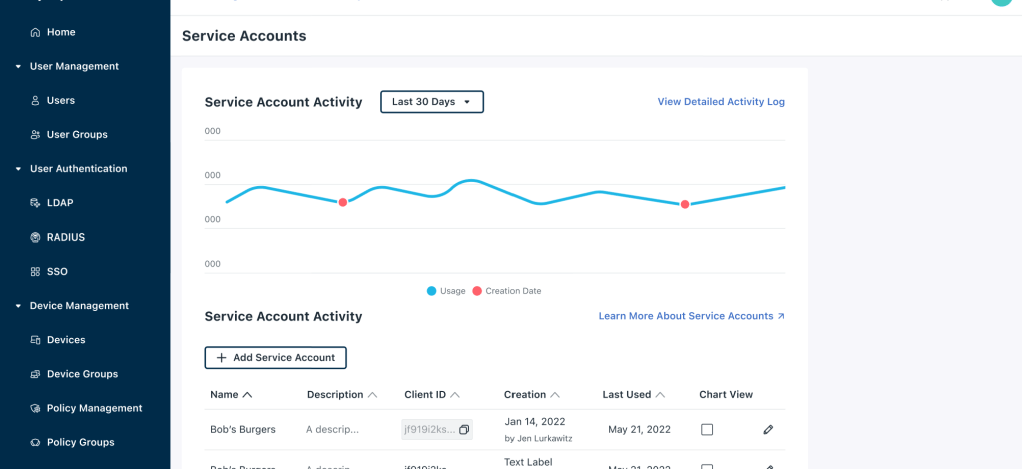The width and height of the screenshot is (1022, 469).
Task: Click the Home icon in sidebar
Action: coord(36,33)
